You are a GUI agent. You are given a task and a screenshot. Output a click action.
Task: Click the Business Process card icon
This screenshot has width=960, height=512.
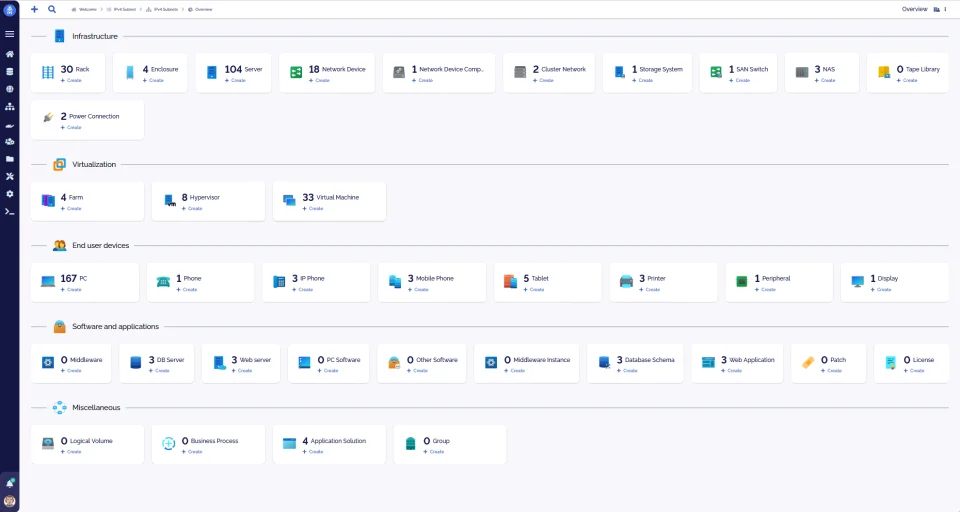pyautogui.click(x=168, y=443)
